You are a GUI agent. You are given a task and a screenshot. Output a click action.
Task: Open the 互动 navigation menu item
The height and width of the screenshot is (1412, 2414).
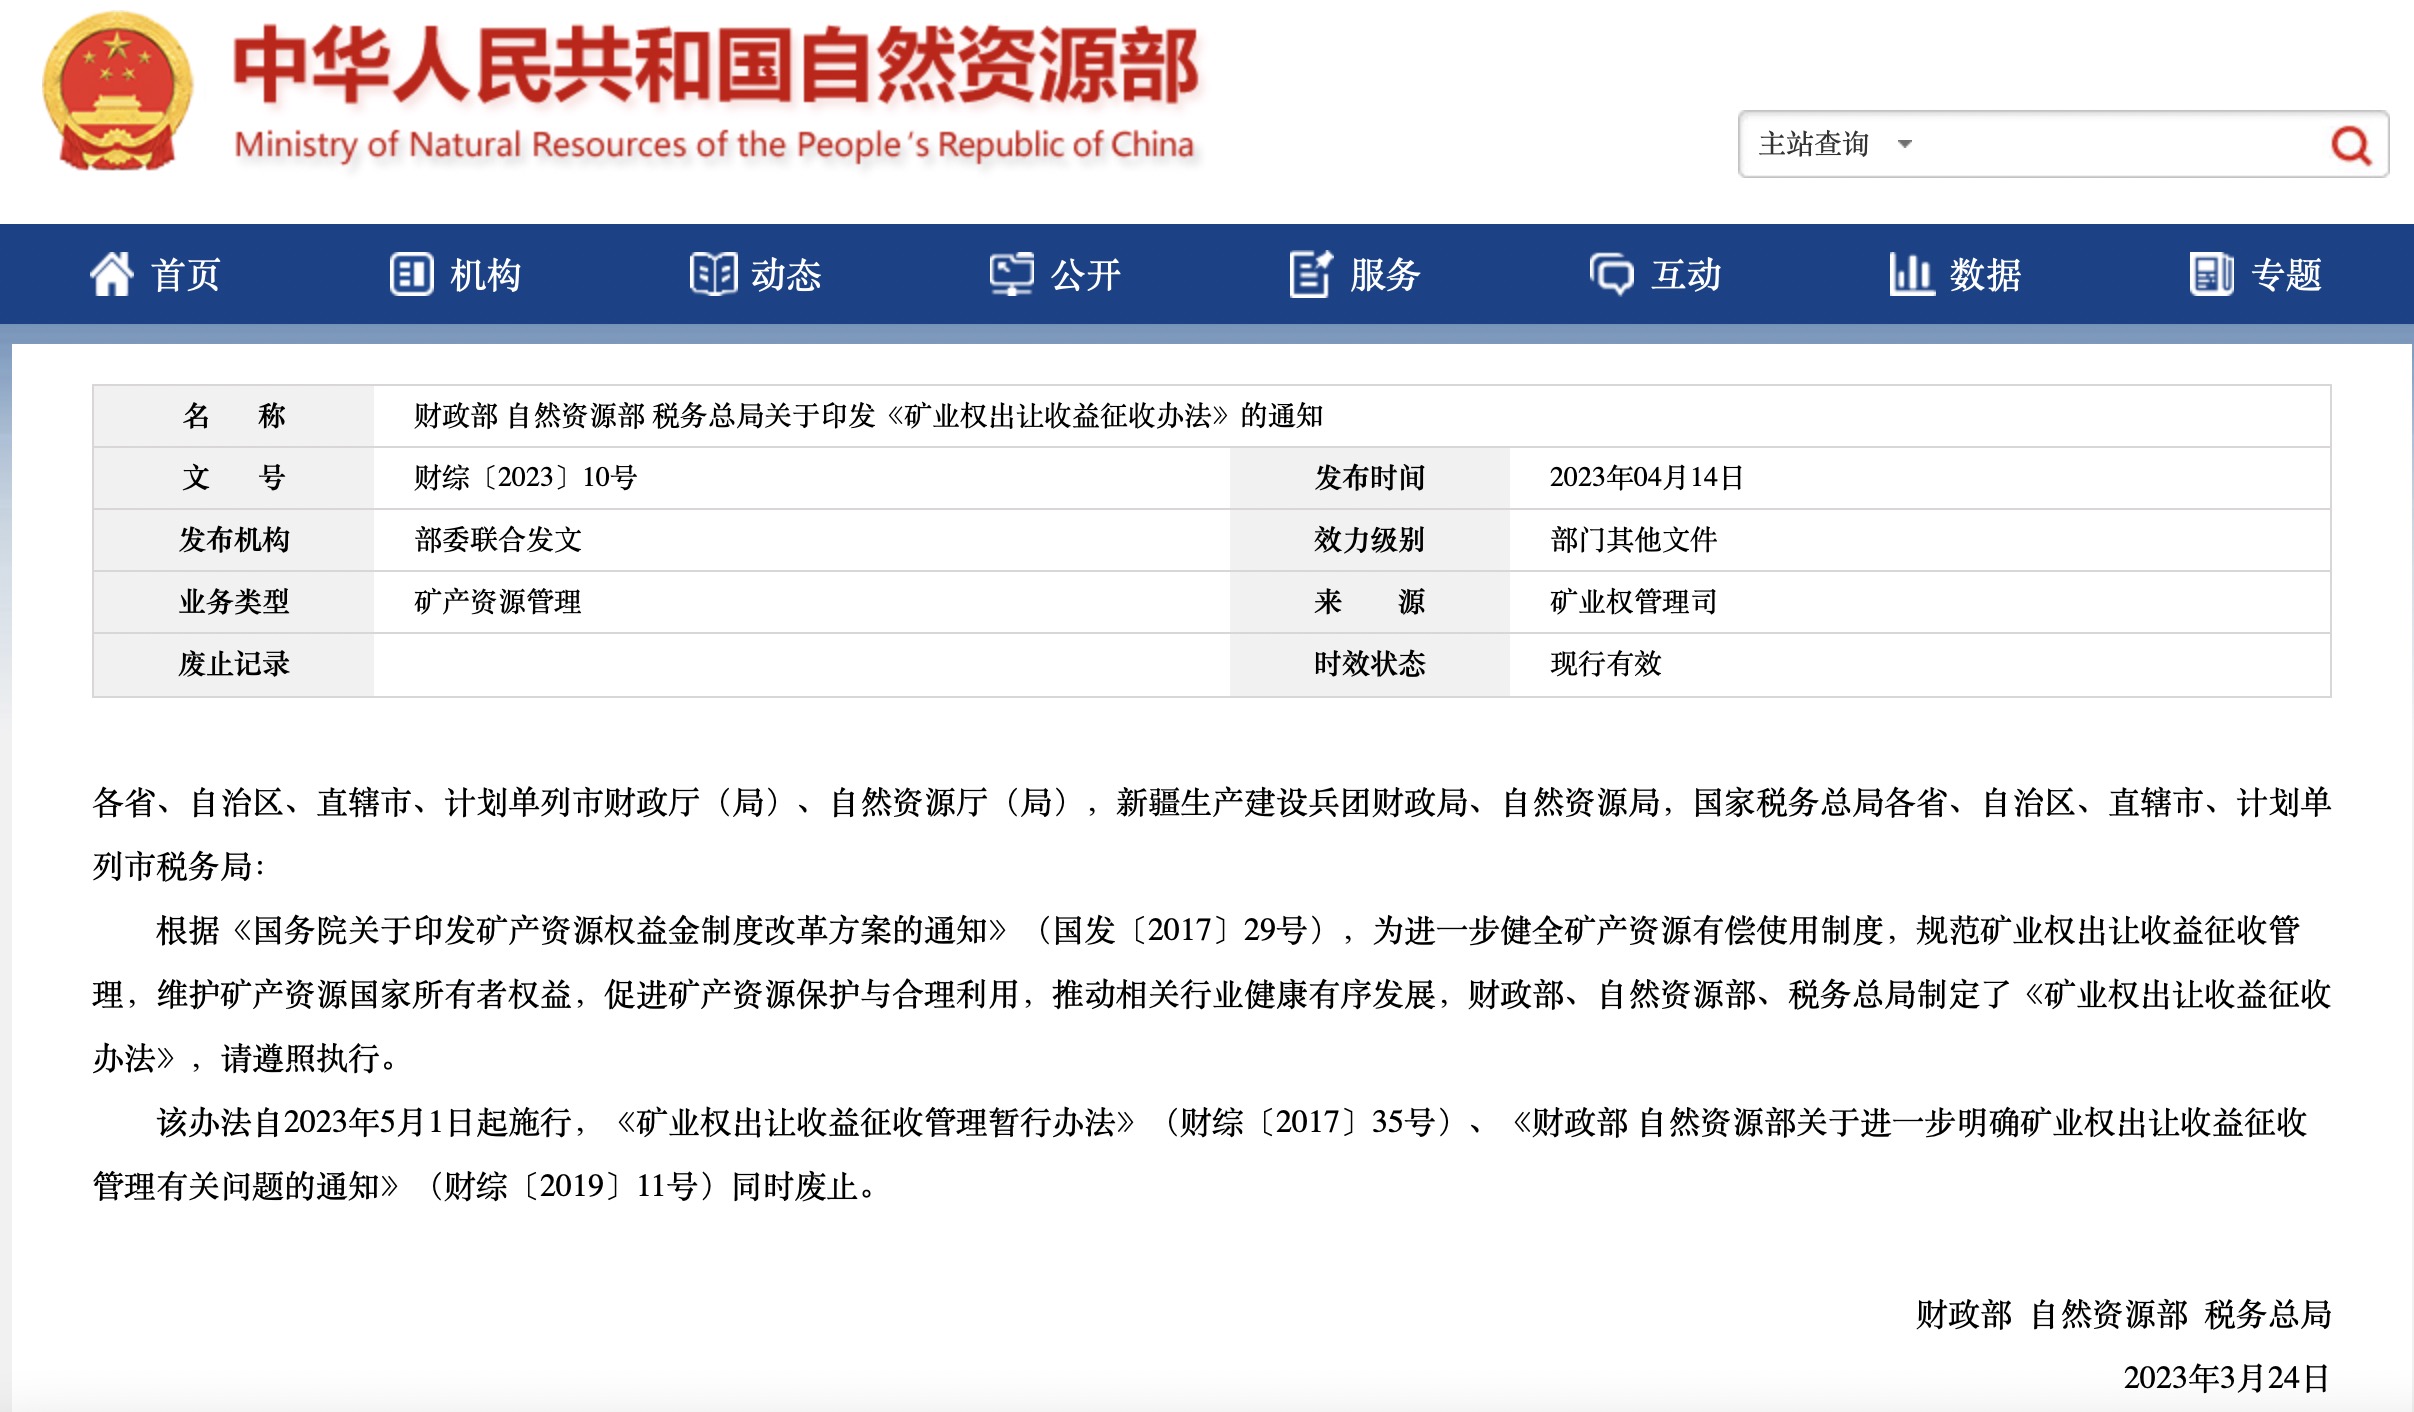pyautogui.click(x=1656, y=274)
